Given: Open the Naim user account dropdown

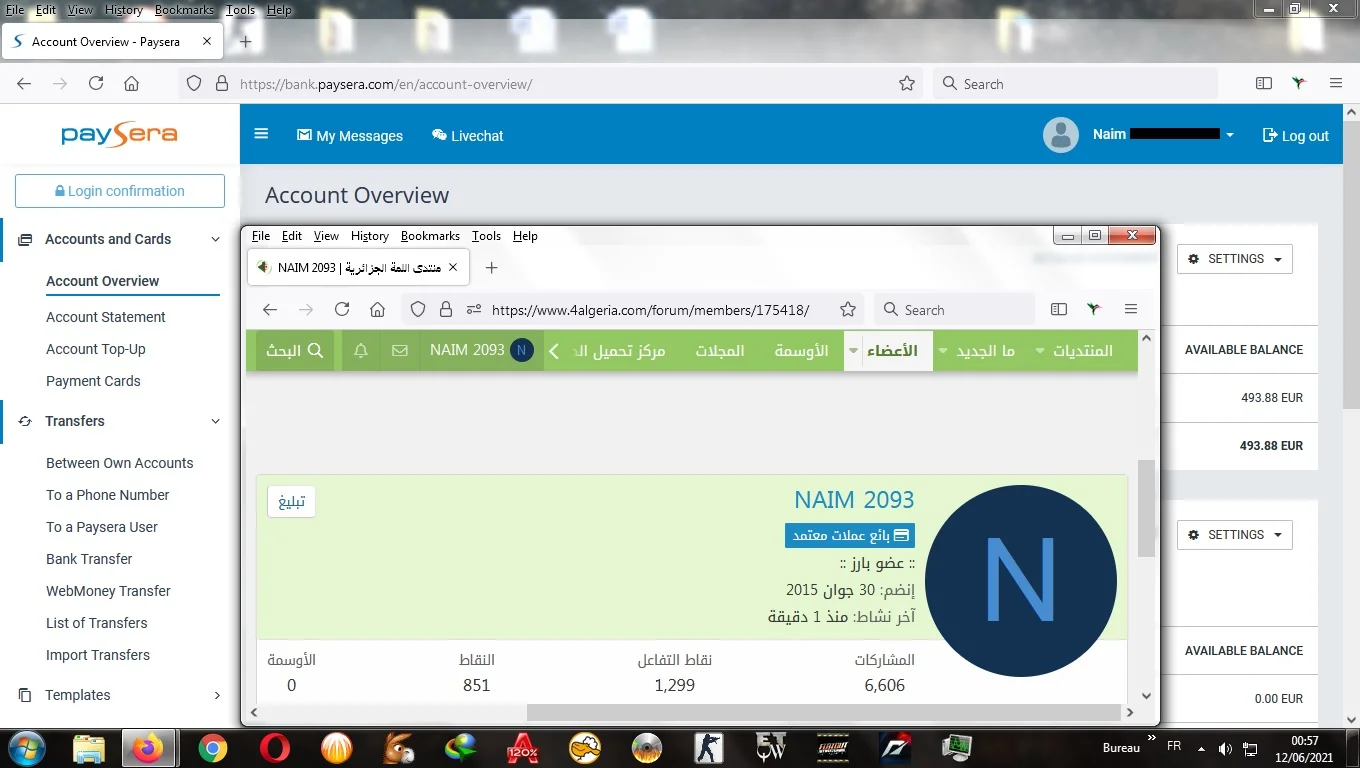Looking at the screenshot, I should click(x=1229, y=135).
